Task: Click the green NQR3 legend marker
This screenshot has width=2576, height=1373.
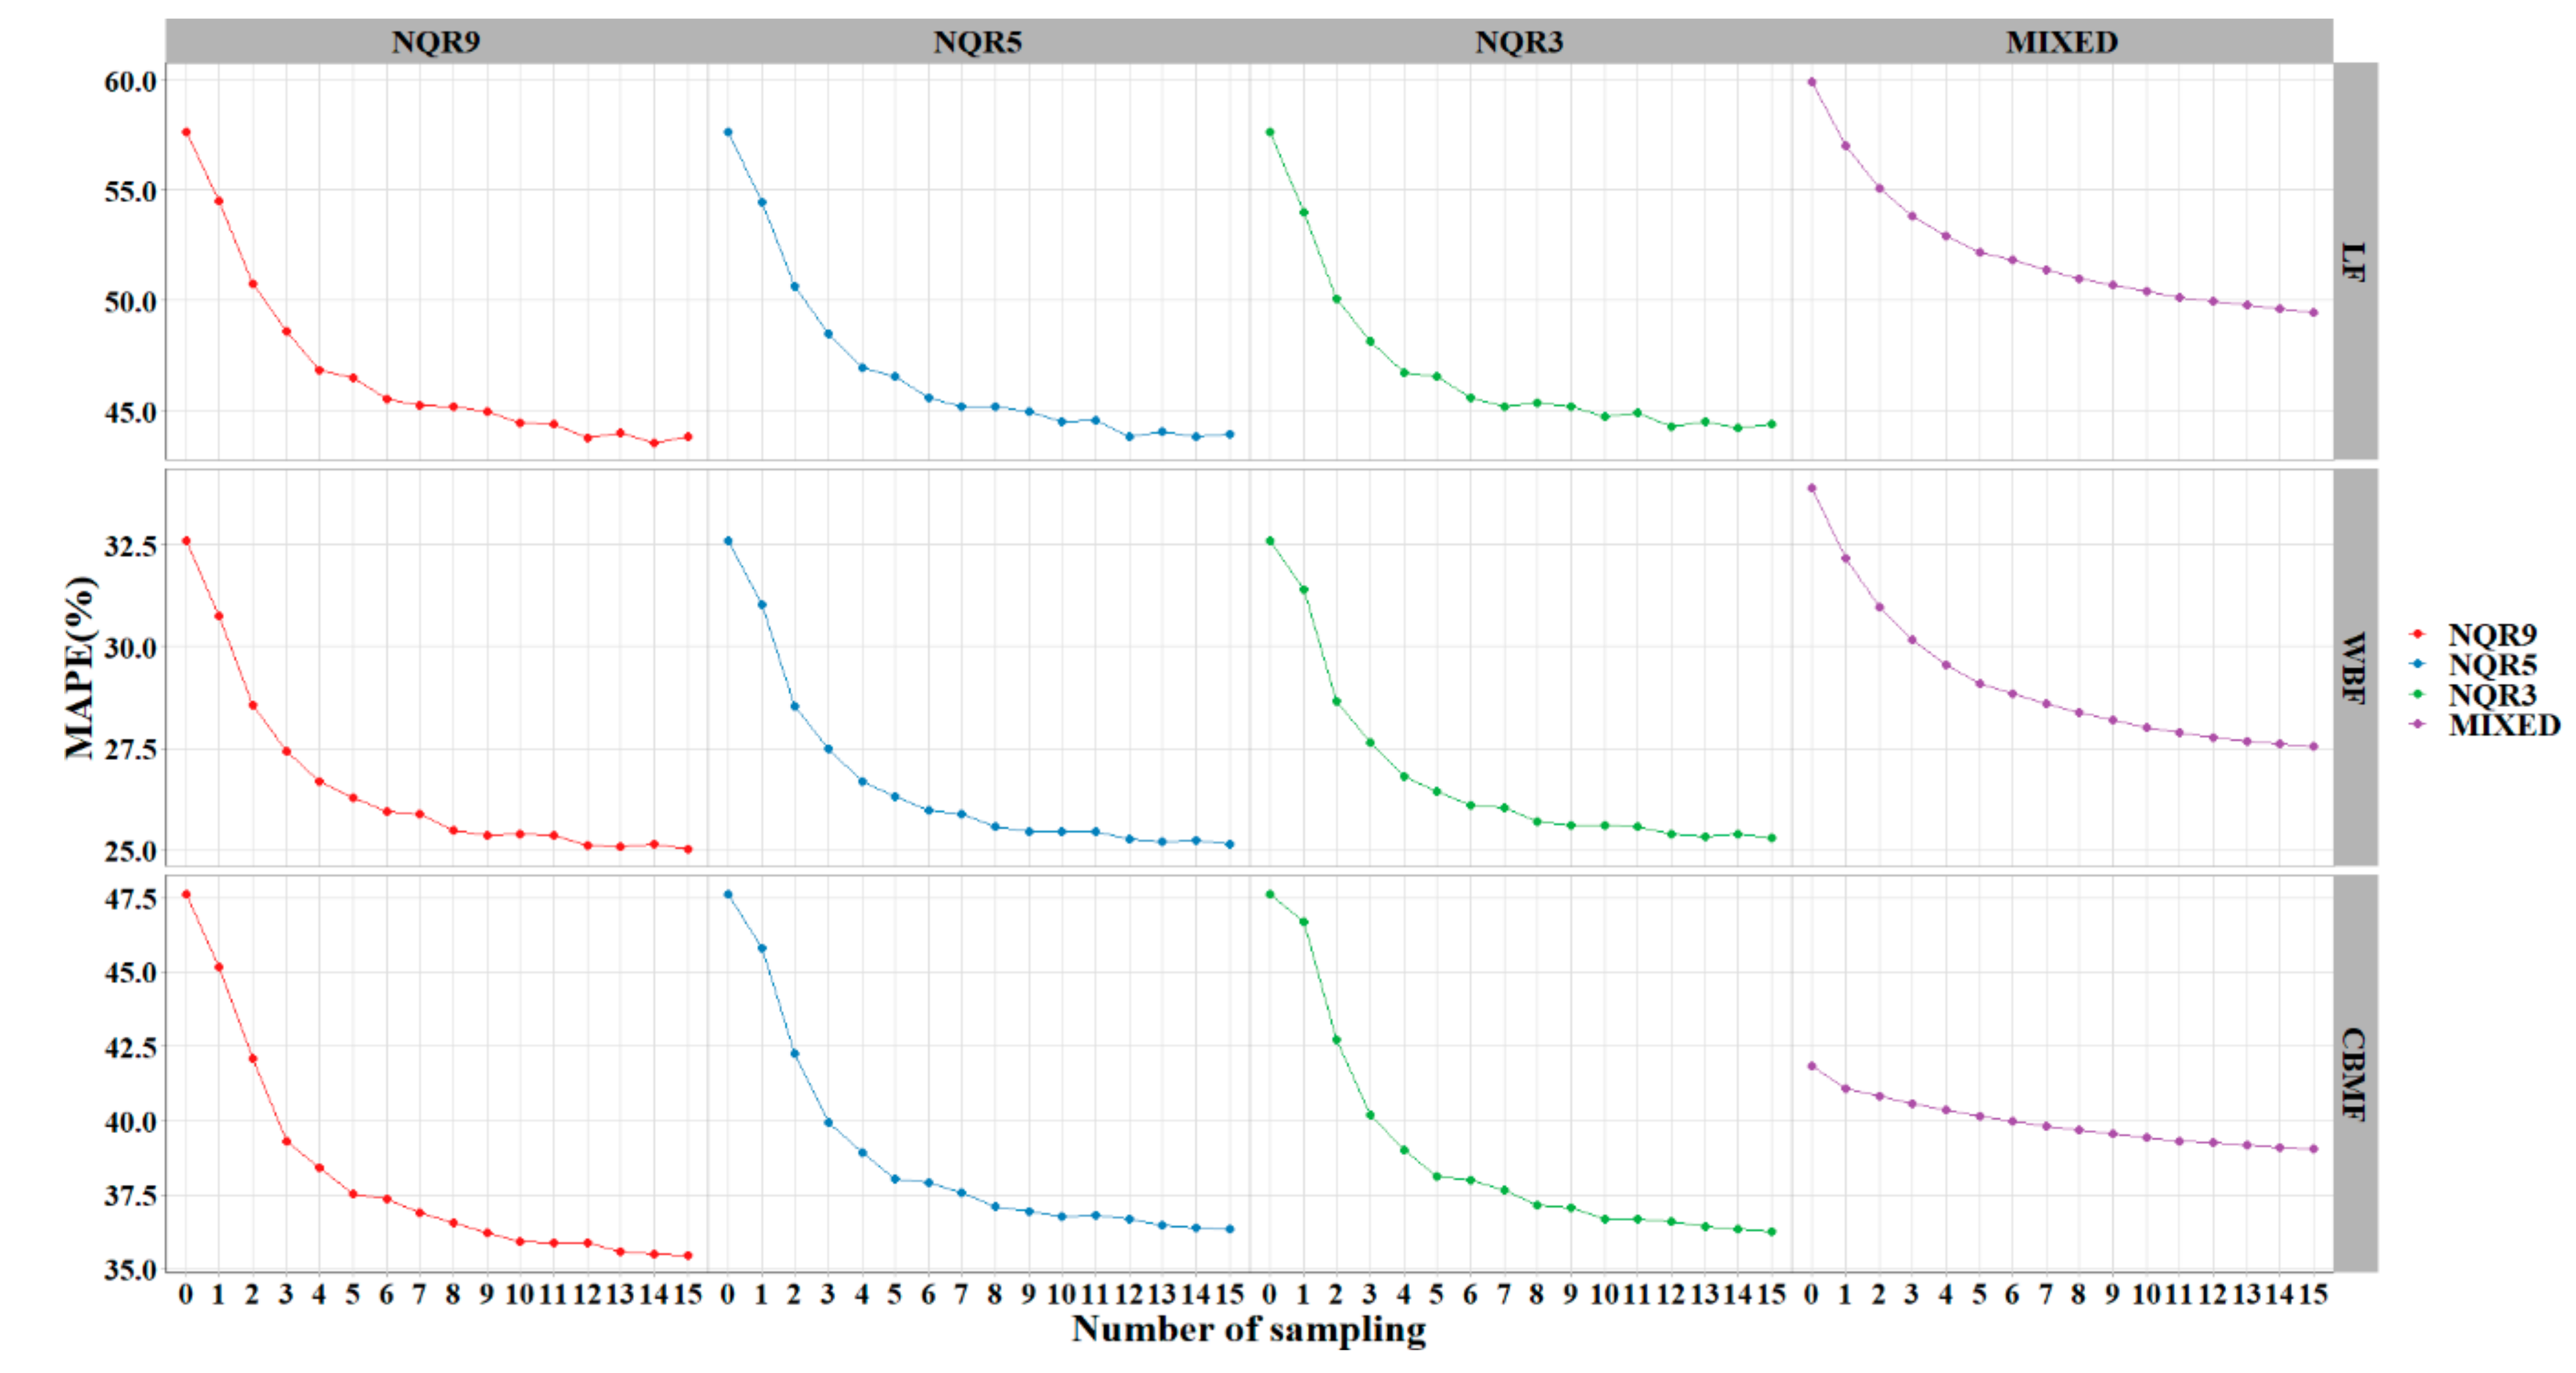Action: point(2418,694)
